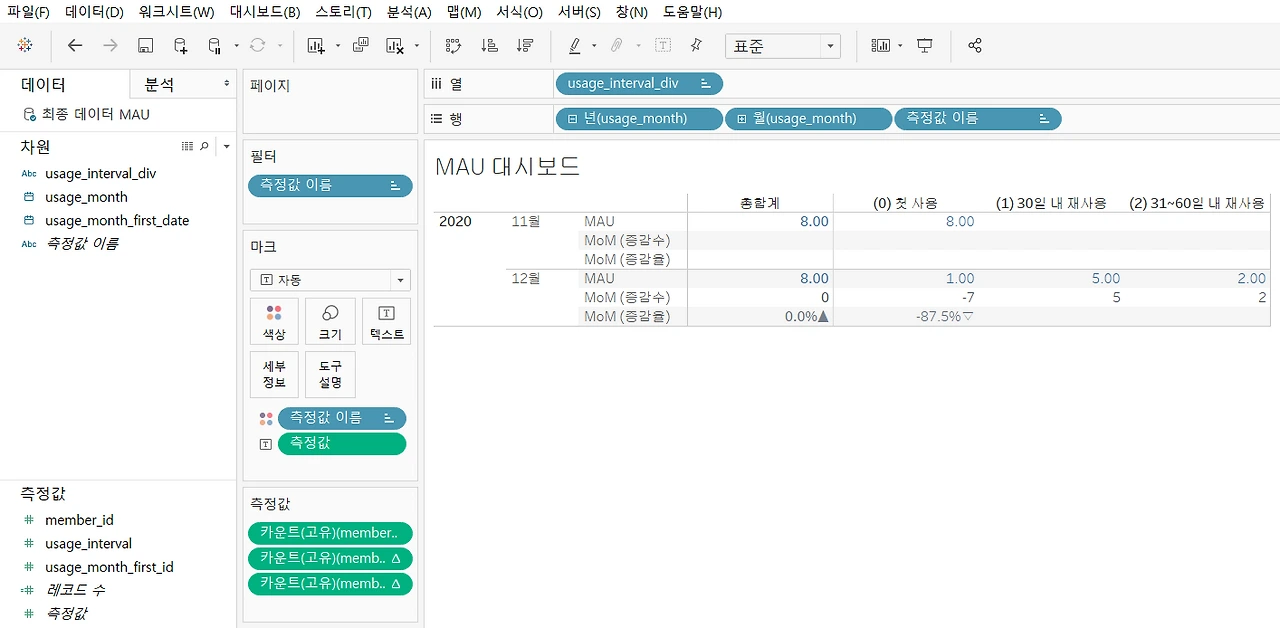Select the 레코드 수 measure field
Viewport: 1280px width, 628px height.
click(75, 590)
